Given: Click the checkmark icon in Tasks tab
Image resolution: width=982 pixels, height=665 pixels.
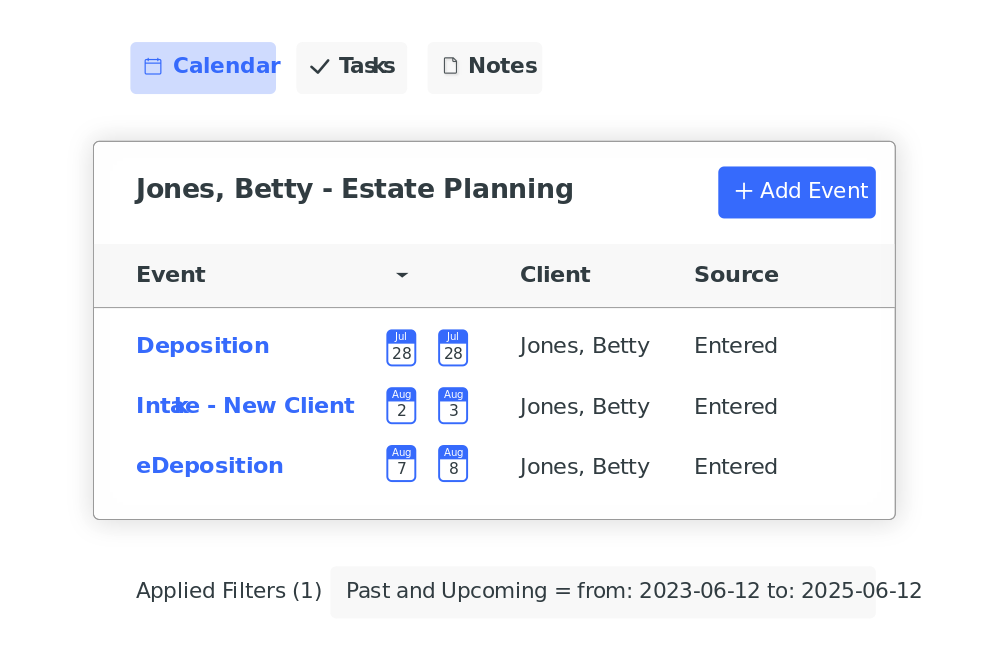Looking at the screenshot, I should click(x=320, y=67).
